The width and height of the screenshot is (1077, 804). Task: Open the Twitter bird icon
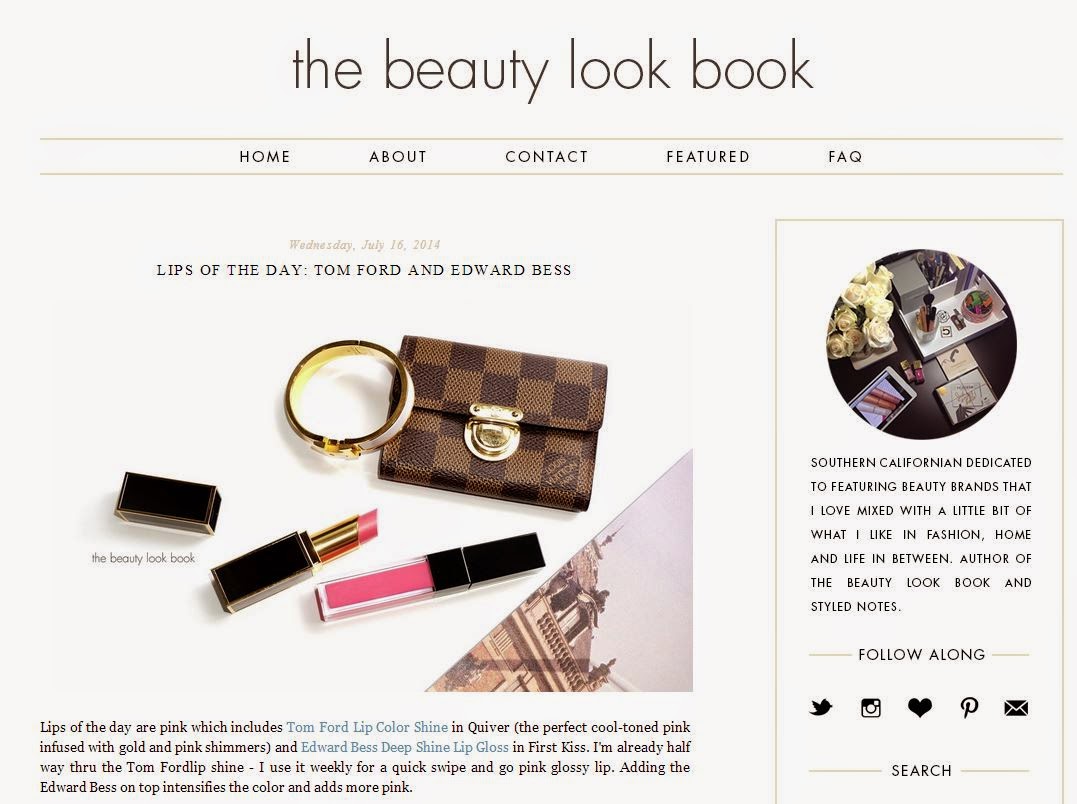coord(821,707)
